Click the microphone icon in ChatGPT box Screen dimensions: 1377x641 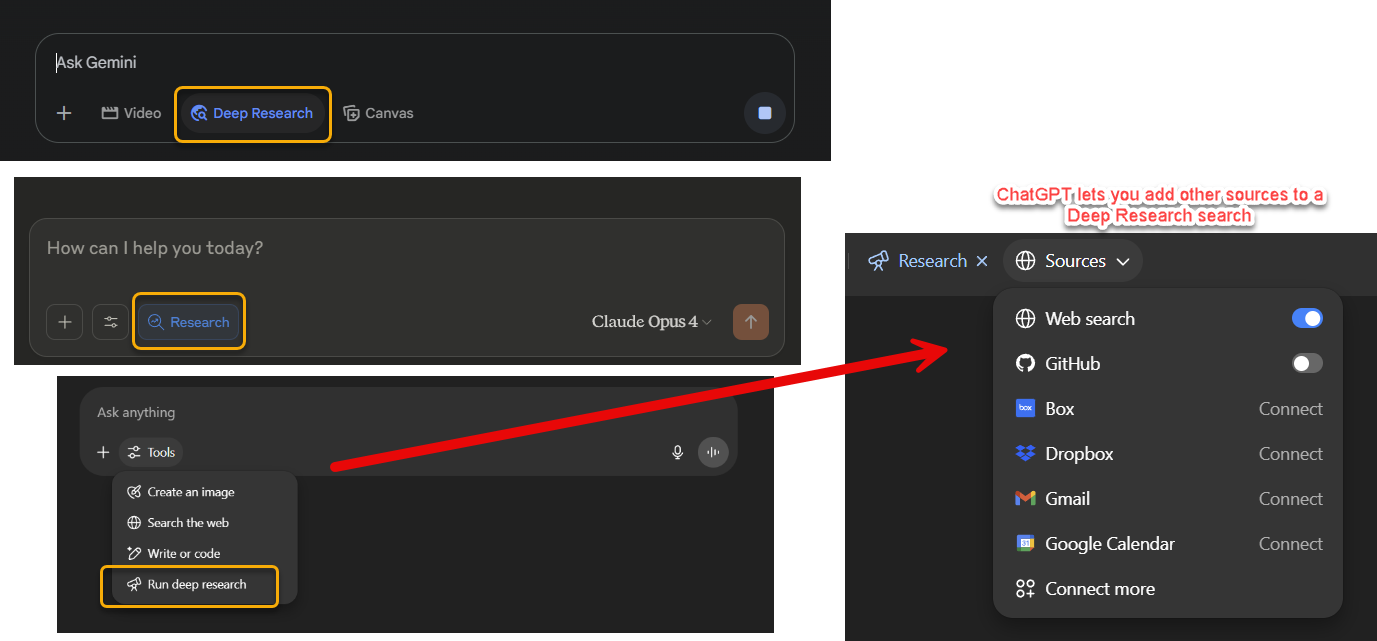pos(677,452)
